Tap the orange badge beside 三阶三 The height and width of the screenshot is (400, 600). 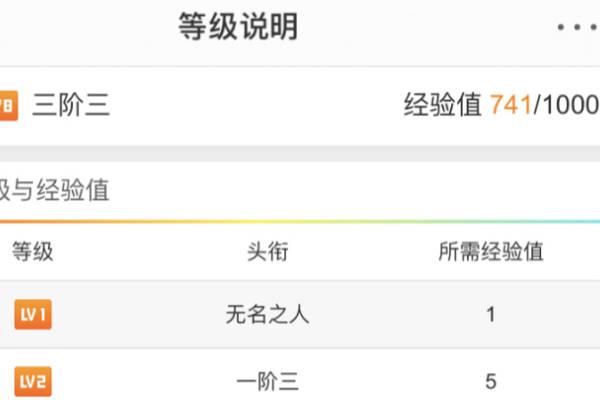pyautogui.click(x=8, y=106)
